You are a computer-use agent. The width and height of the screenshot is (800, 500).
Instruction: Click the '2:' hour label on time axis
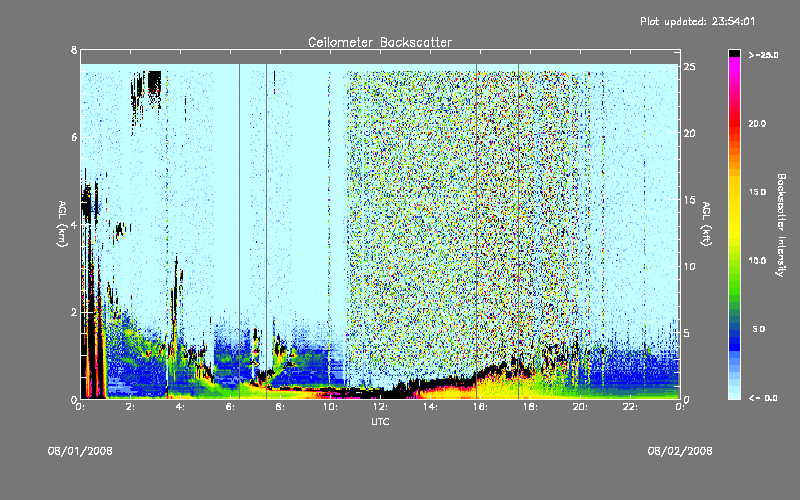[131, 407]
